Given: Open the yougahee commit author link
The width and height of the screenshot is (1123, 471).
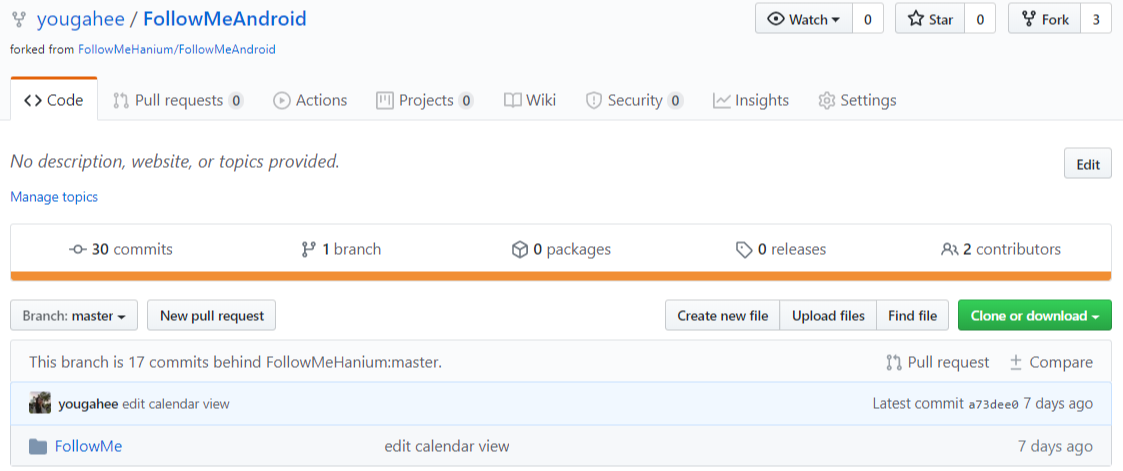Looking at the screenshot, I should point(88,404).
